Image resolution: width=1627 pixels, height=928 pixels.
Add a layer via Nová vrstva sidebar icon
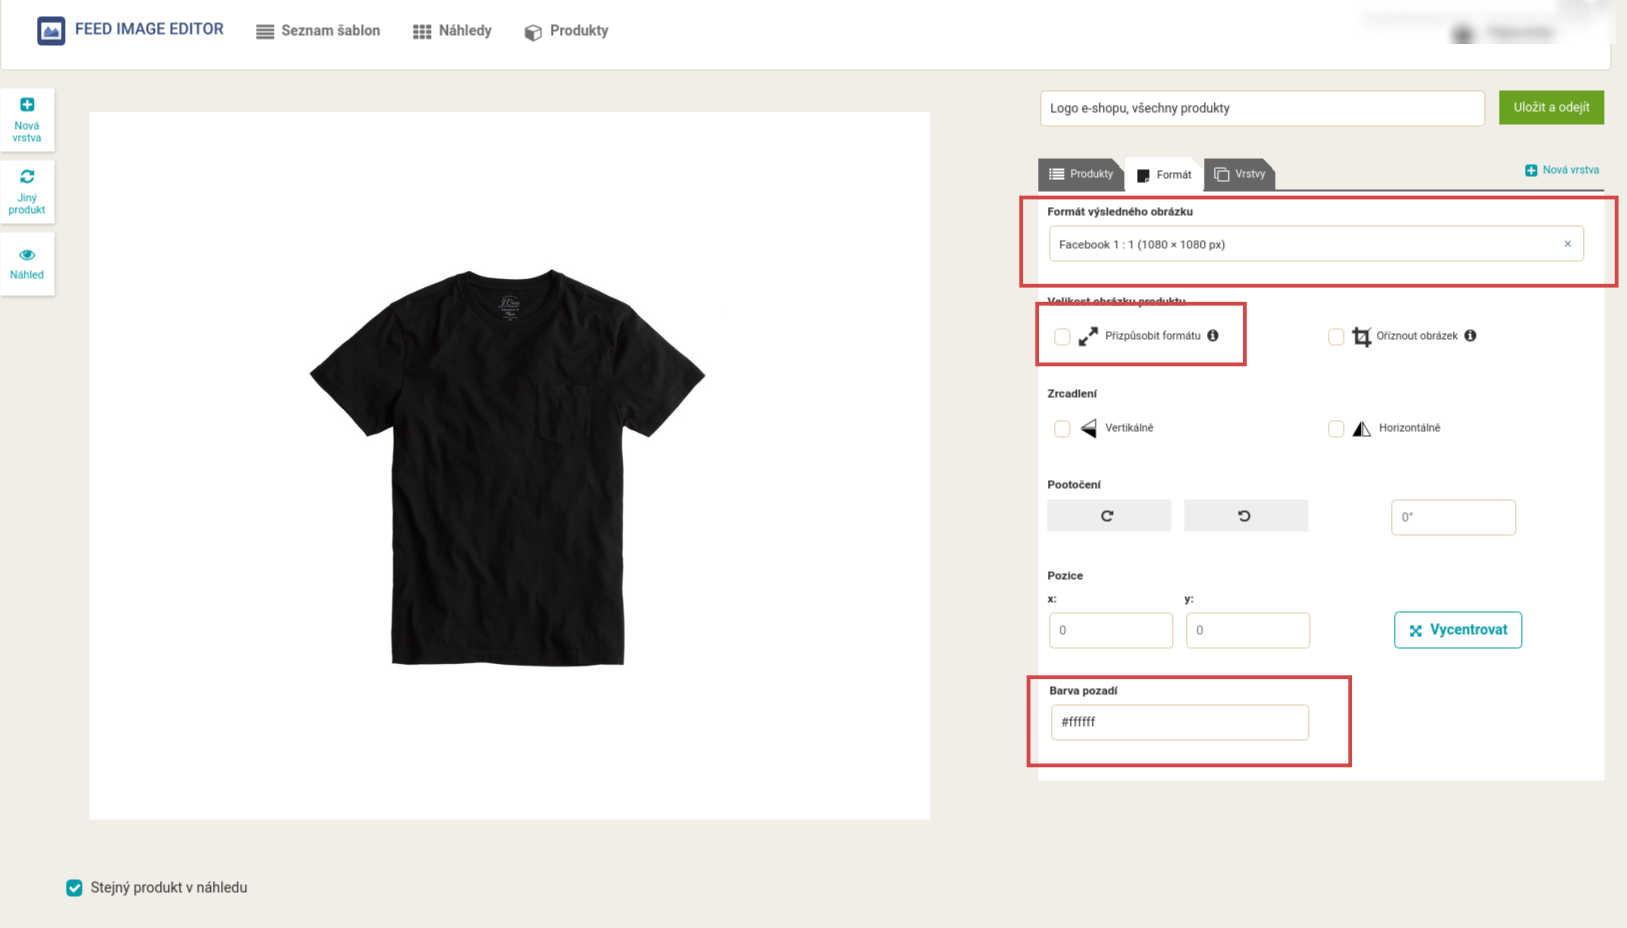27,106
